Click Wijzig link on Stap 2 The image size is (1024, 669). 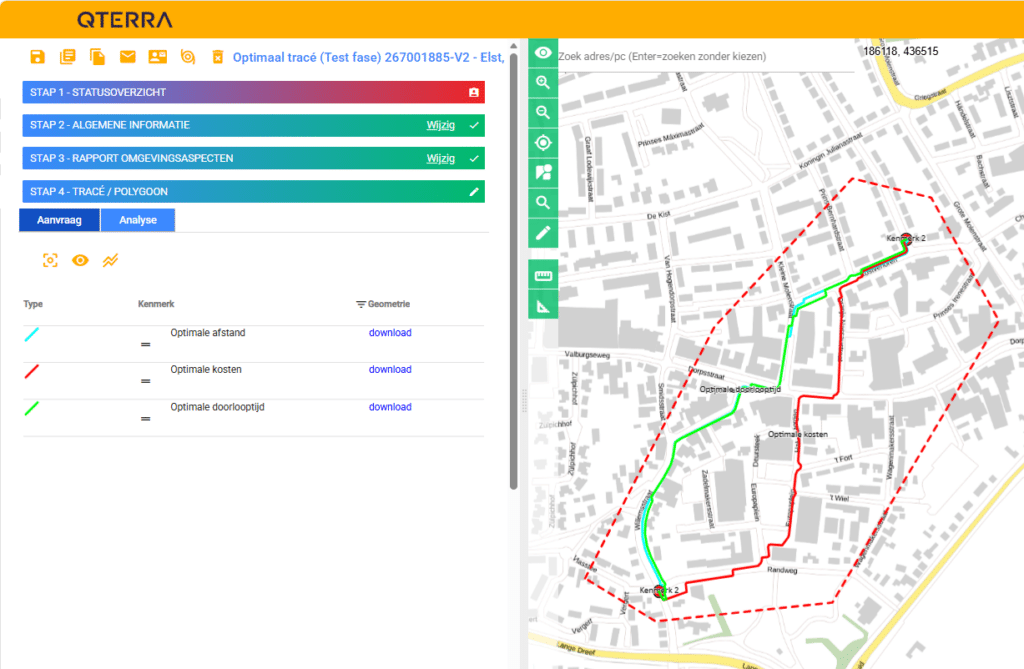[x=441, y=125]
